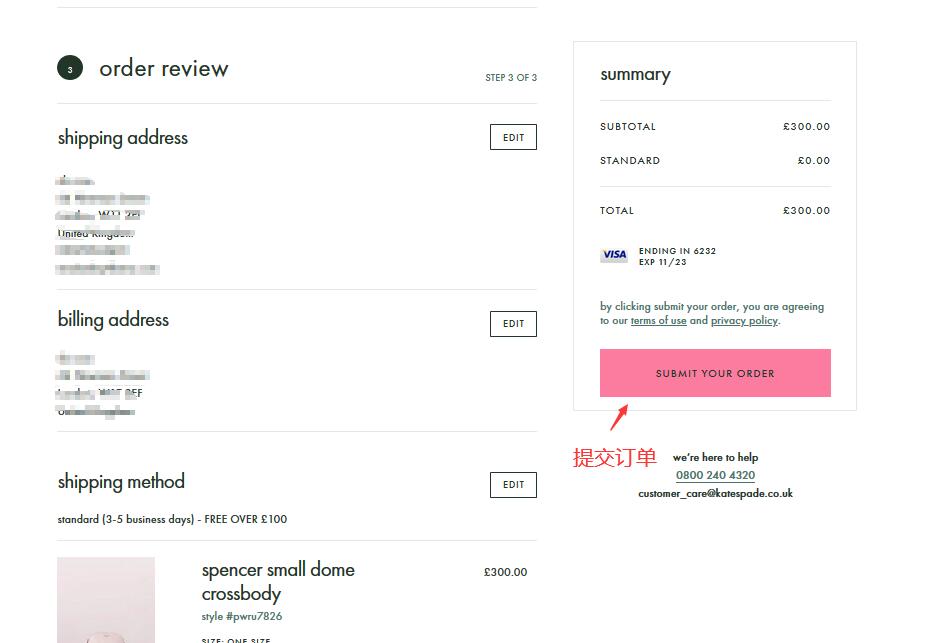This screenshot has width=937, height=643.
Task: Click the spencer small dome crossbody title
Action: click(278, 581)
